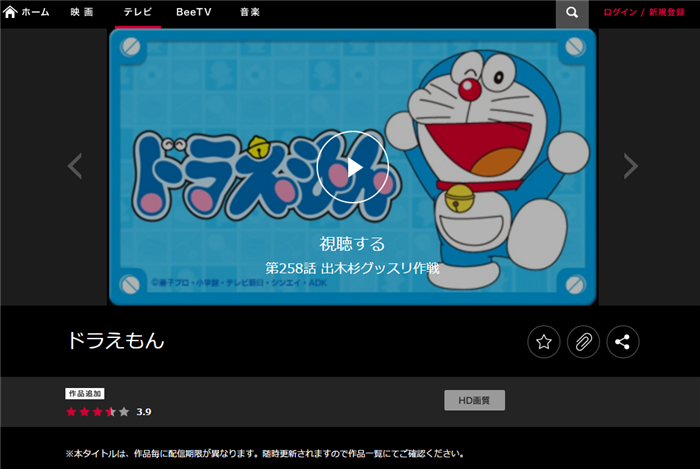Select episode 第258話 出木杉グッスリ作戦 title
The height and width of the screenshot is (469, 700).
pos(352,268)
